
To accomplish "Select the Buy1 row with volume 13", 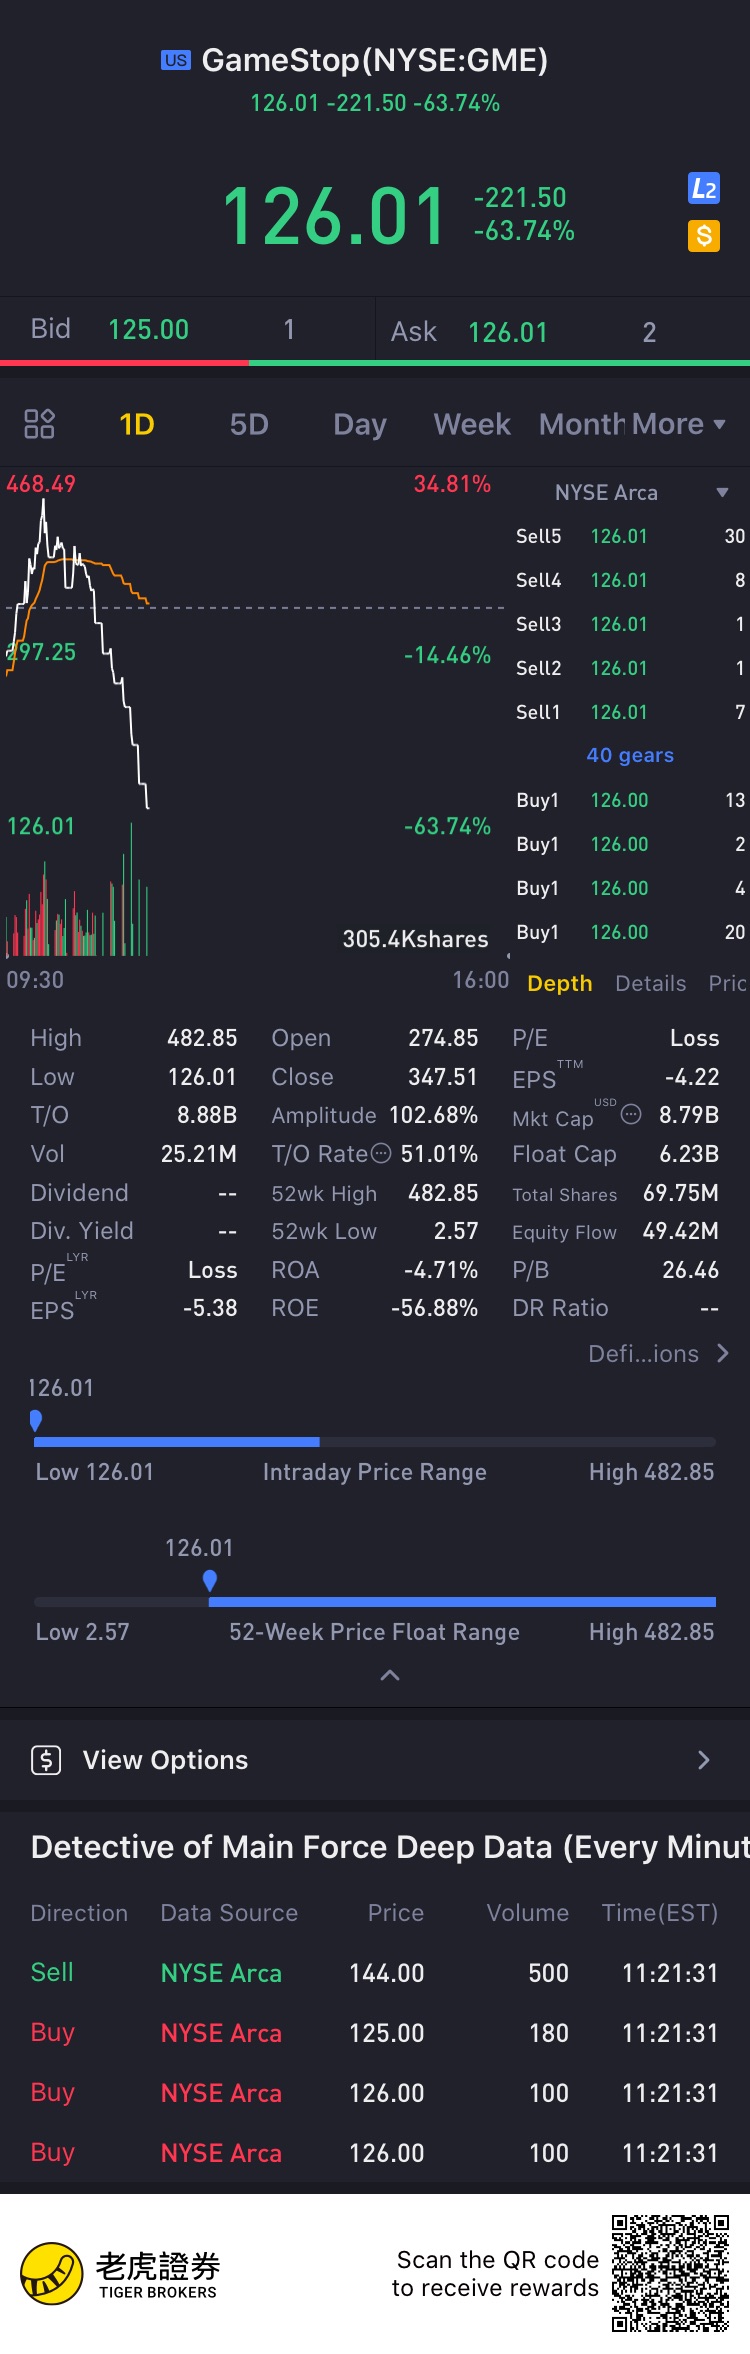I will click(x=630, y=801).
